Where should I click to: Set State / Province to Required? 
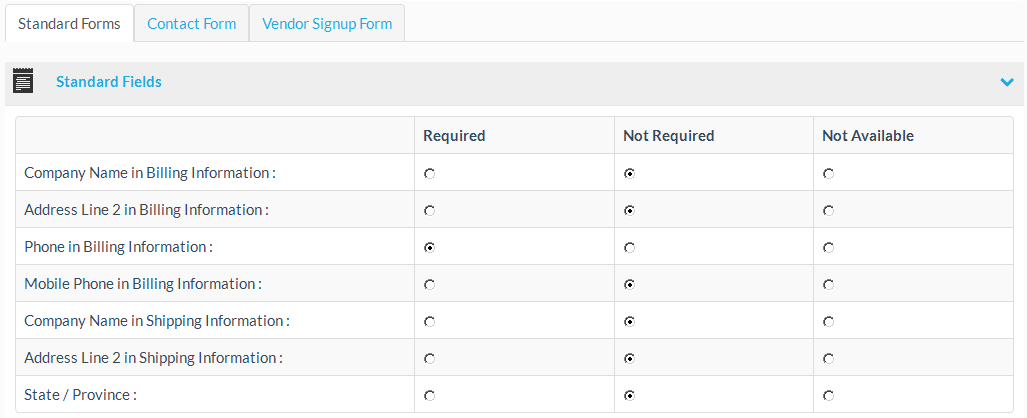point(430,395)
